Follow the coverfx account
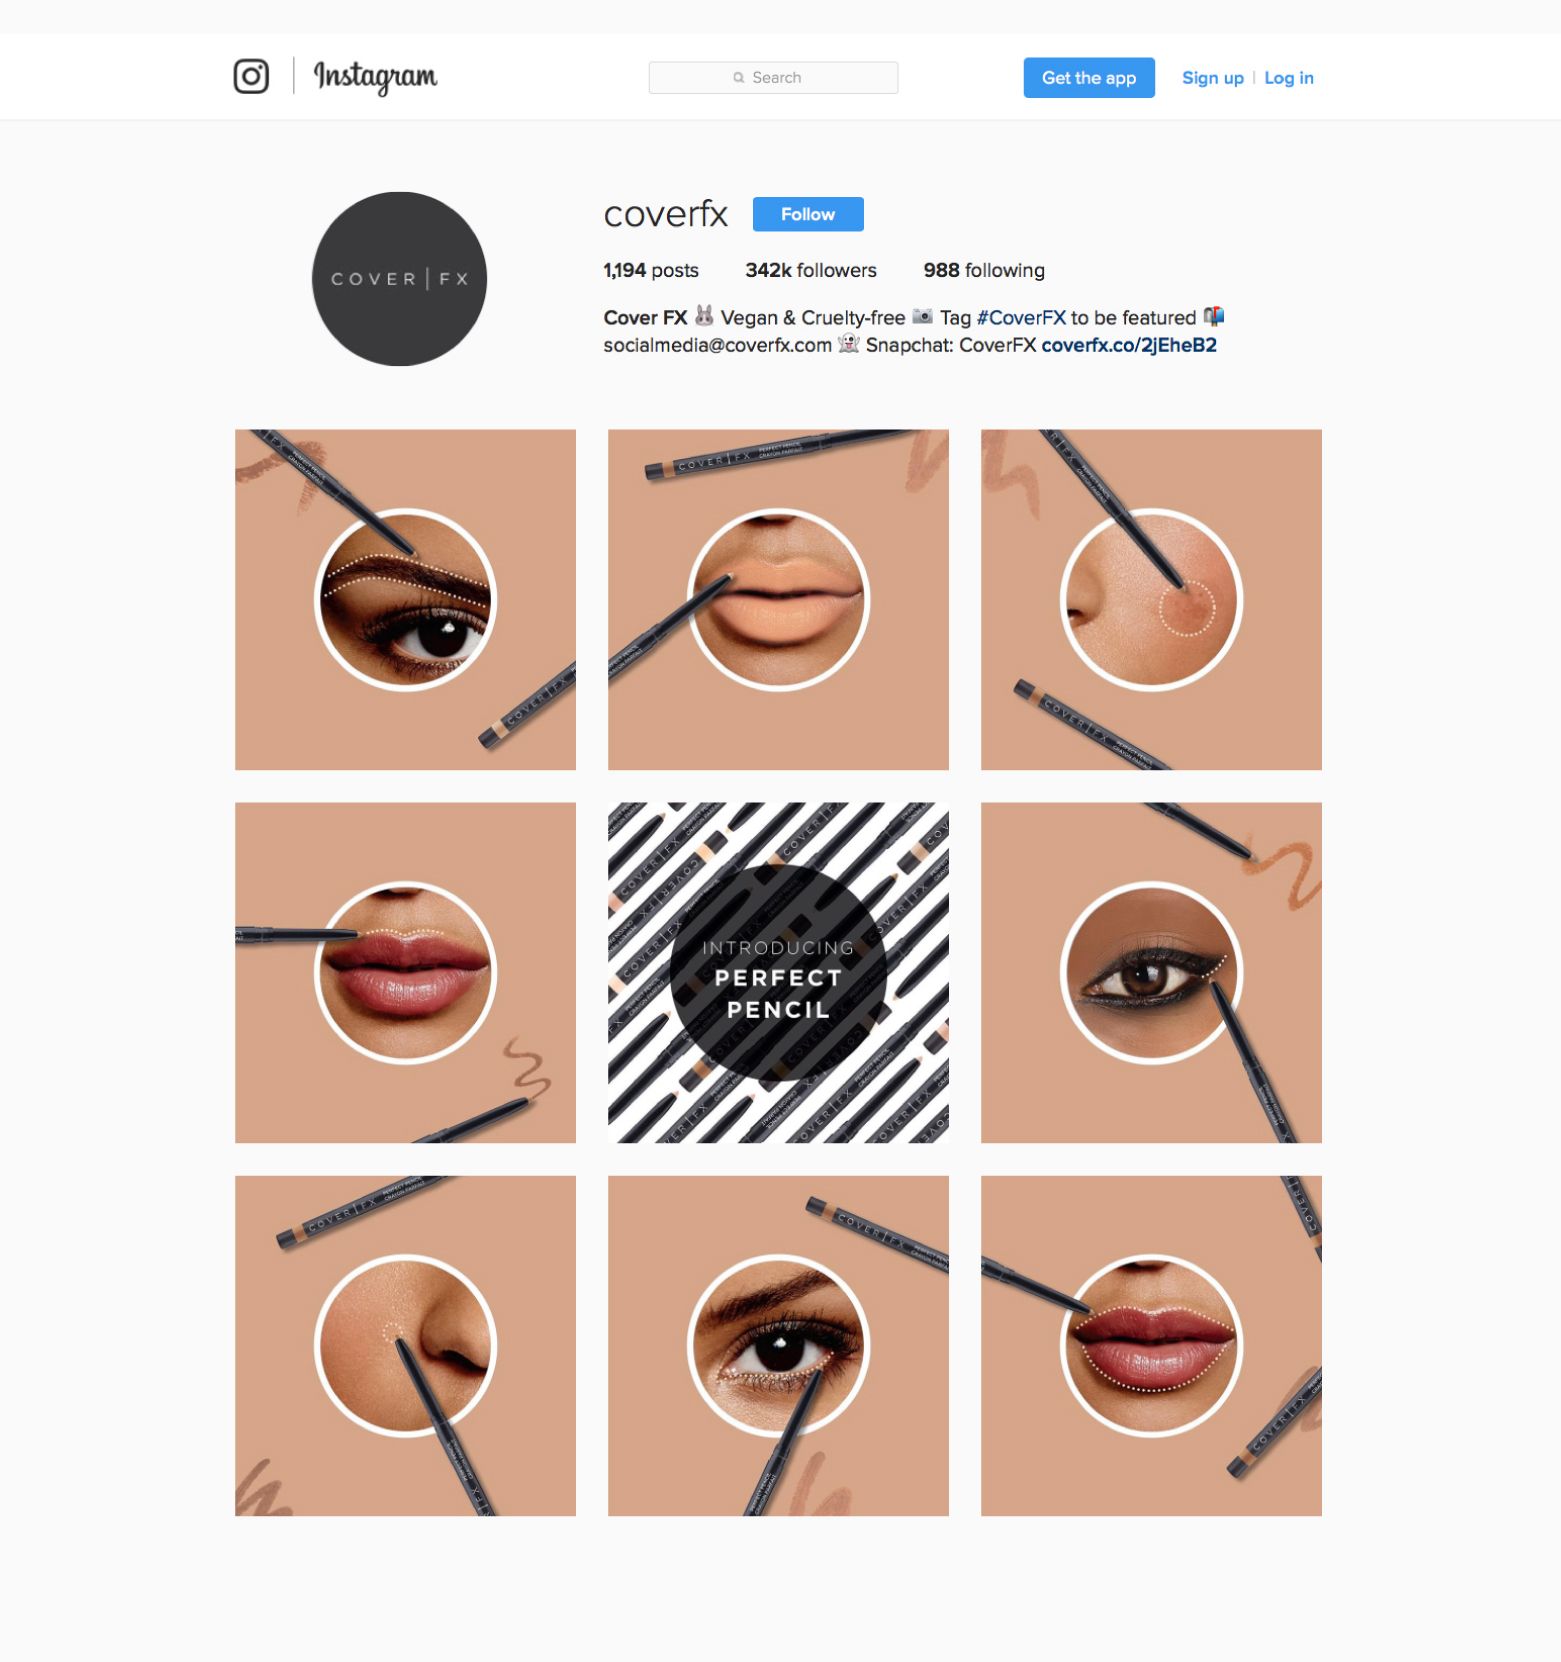The width and height of the screenshot is (1561, 1662). coord(808,214)
